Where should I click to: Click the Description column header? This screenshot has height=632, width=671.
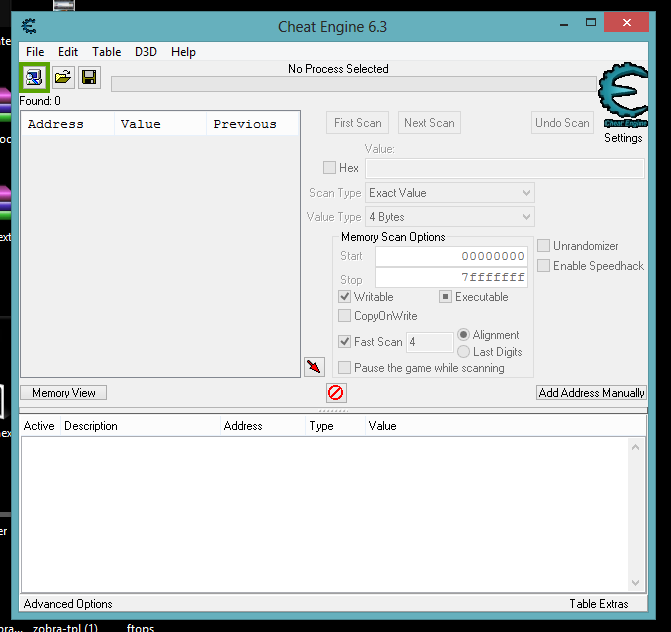pos(140,426)
